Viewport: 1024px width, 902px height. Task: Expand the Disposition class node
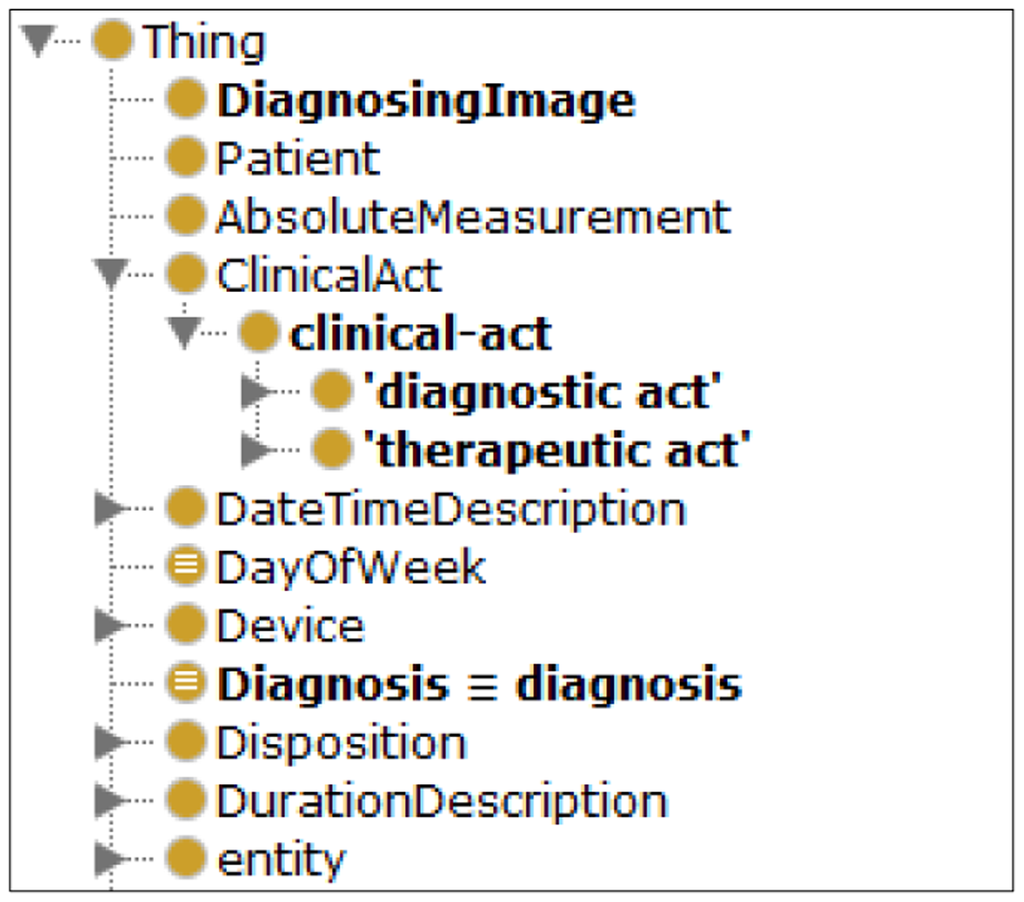(x=110, y=744)
